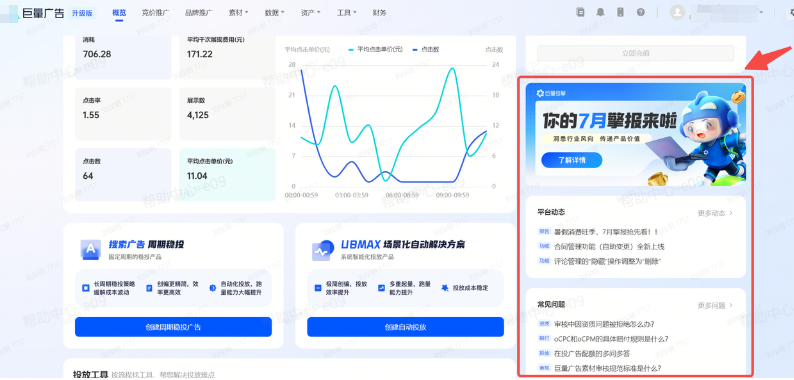Open 财务 menu item
Image resolution: width=794 pixels, height=380 pixels.
[x=379, y=13]
